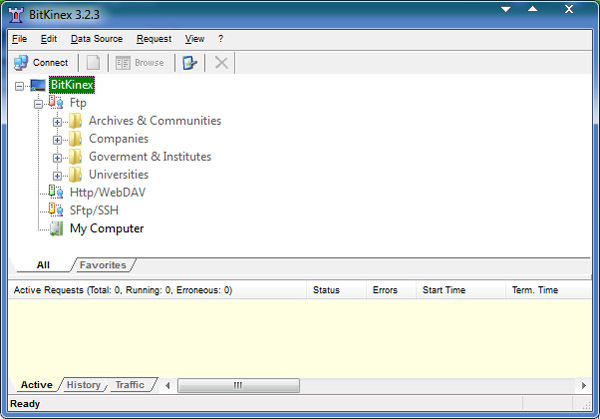
Task: Click the BitKinex root monitor icon
Action: tap(38, 85)
